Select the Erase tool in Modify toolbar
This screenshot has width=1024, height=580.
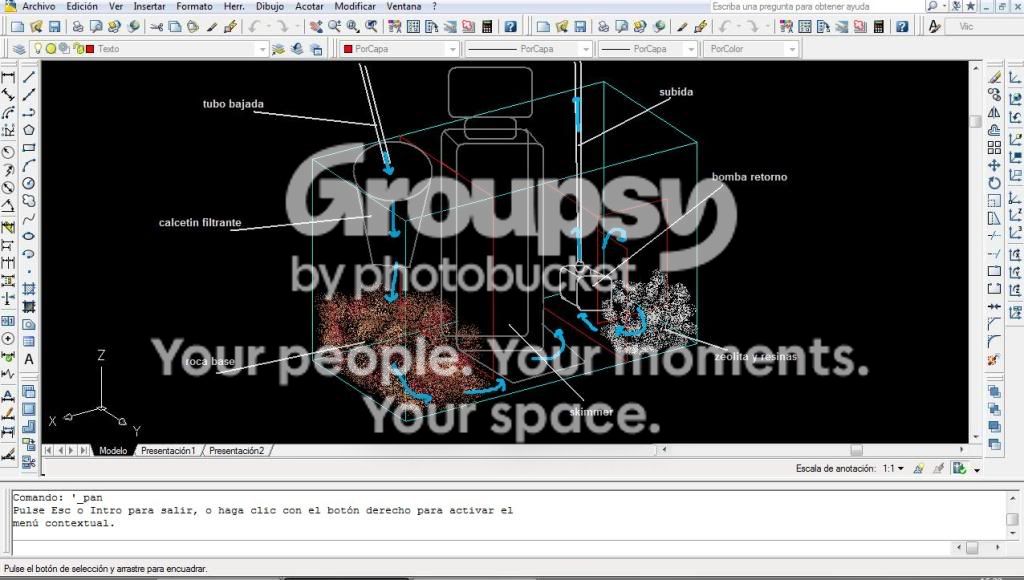994,77
